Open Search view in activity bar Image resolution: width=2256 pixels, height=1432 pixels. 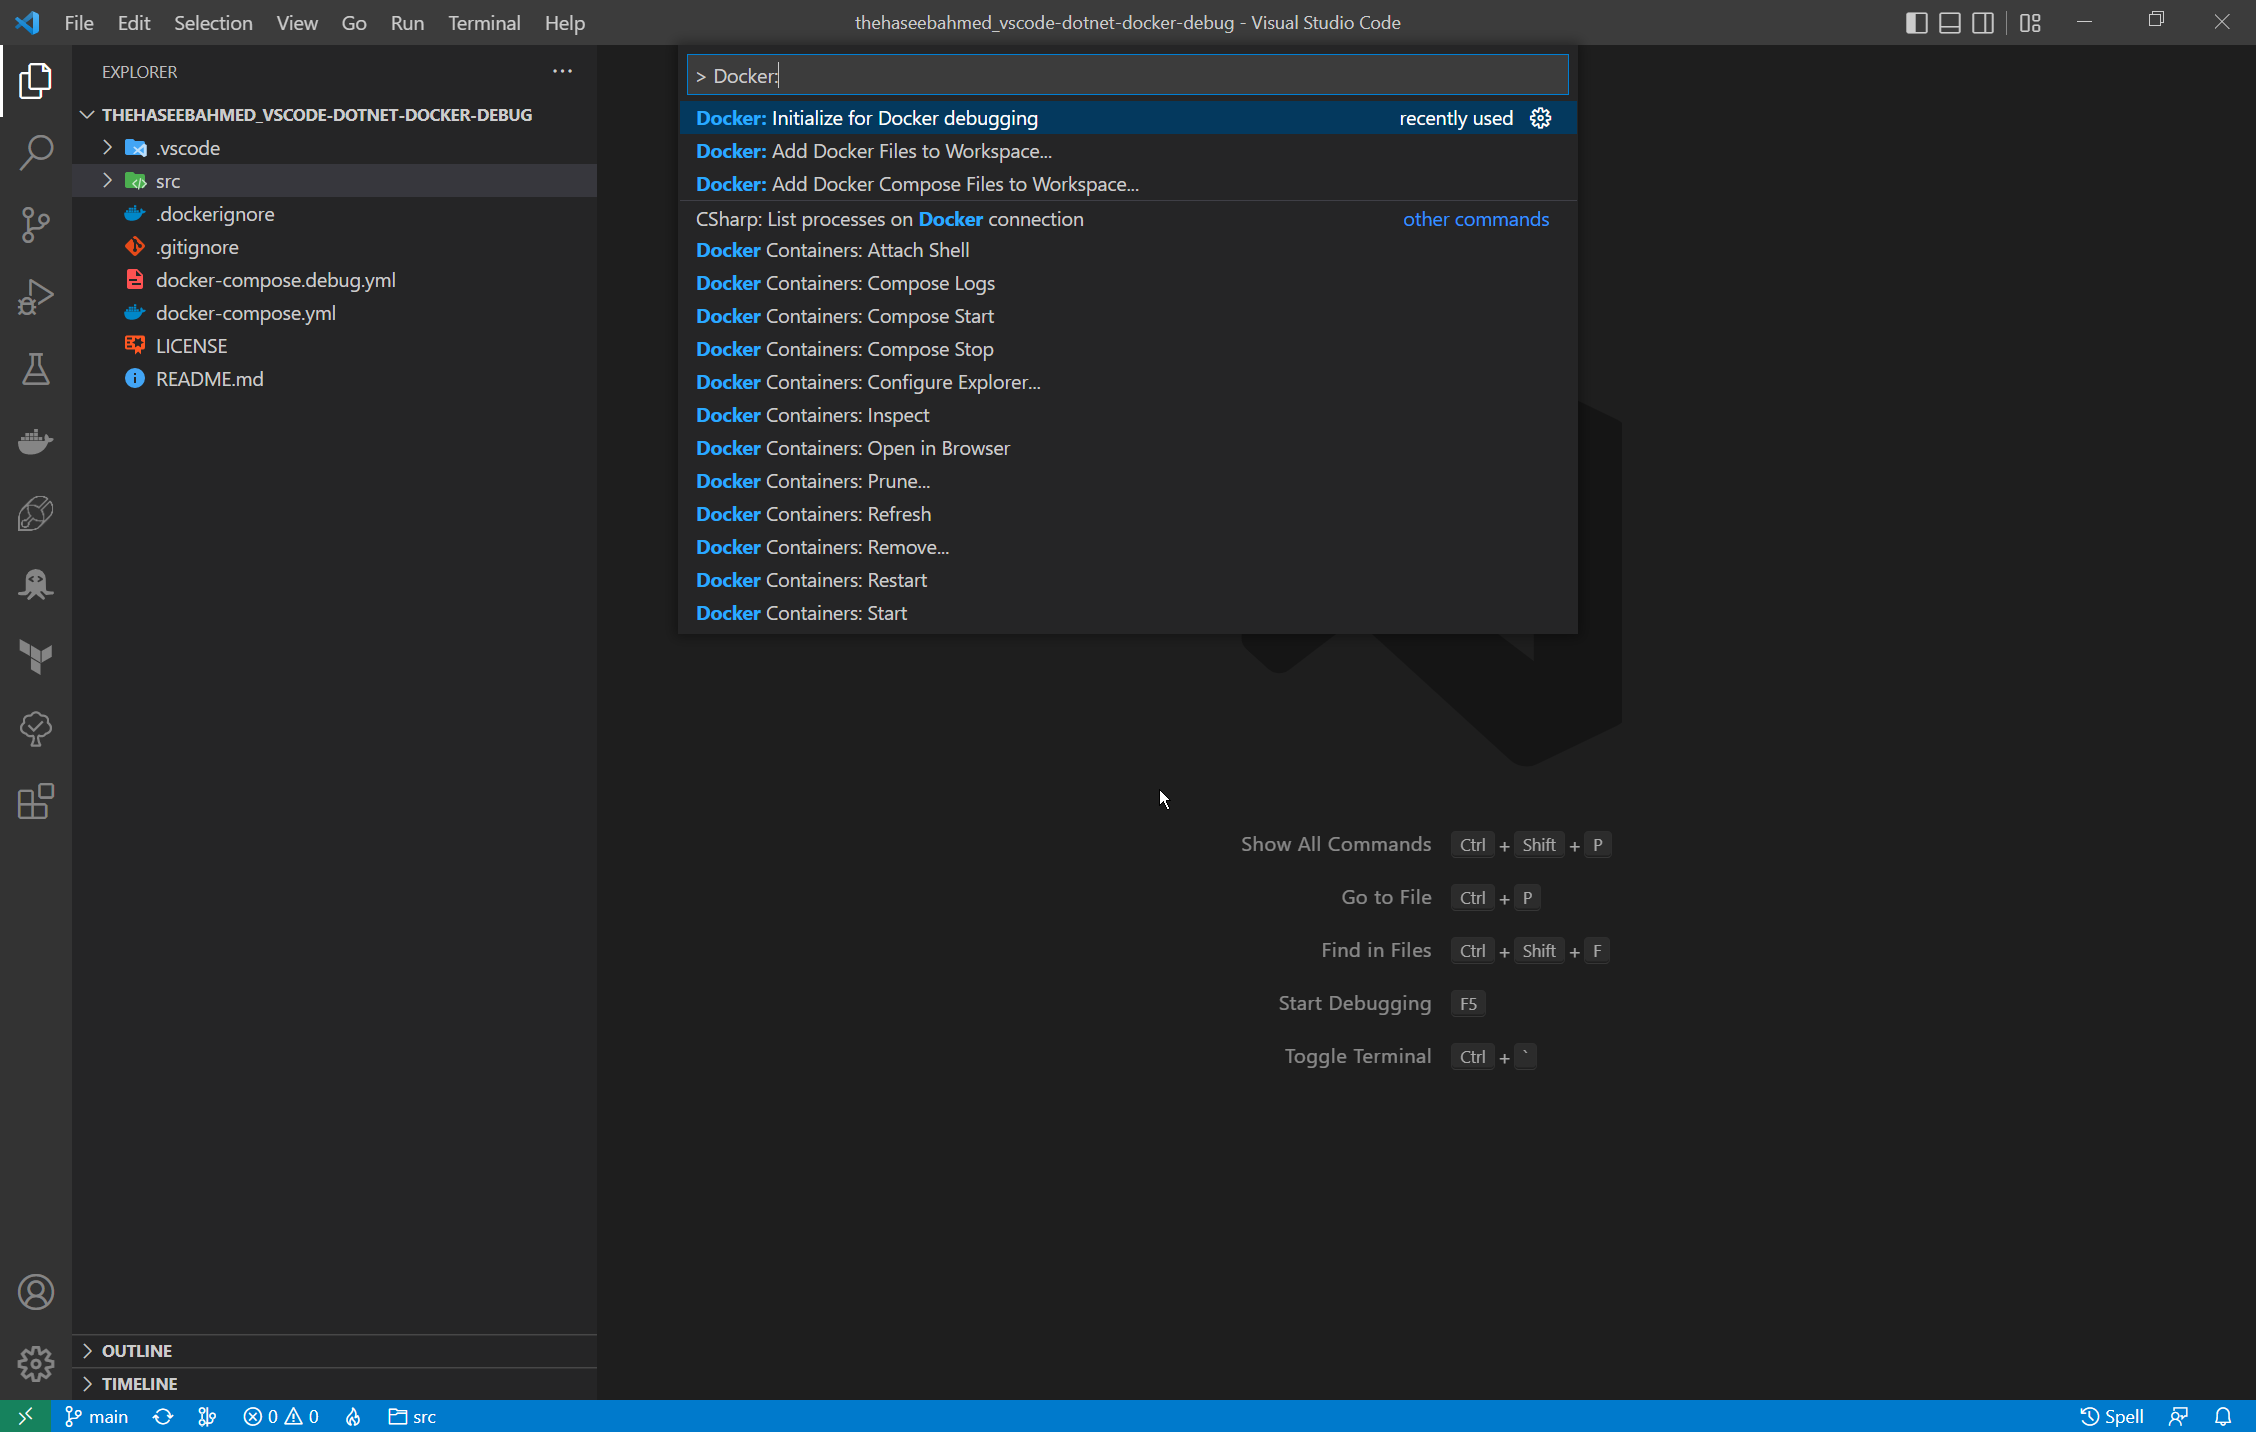point(36,152)
